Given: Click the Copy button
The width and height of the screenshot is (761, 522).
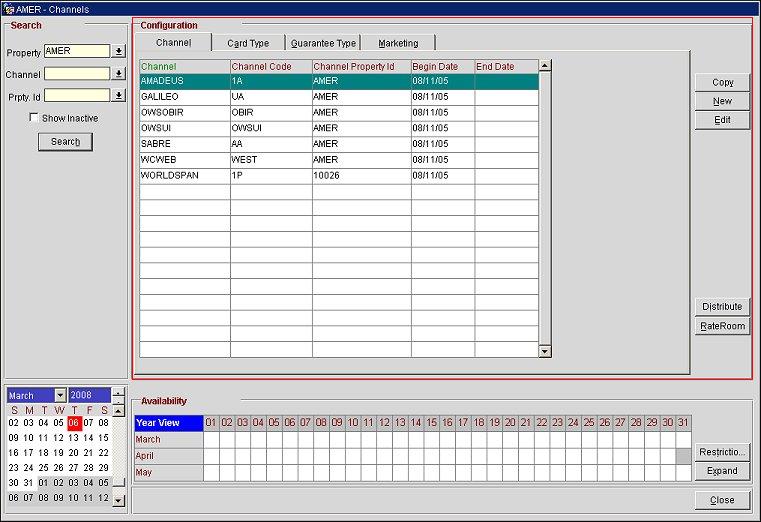Looking at the screenshot, I should (x=722, y=82).
